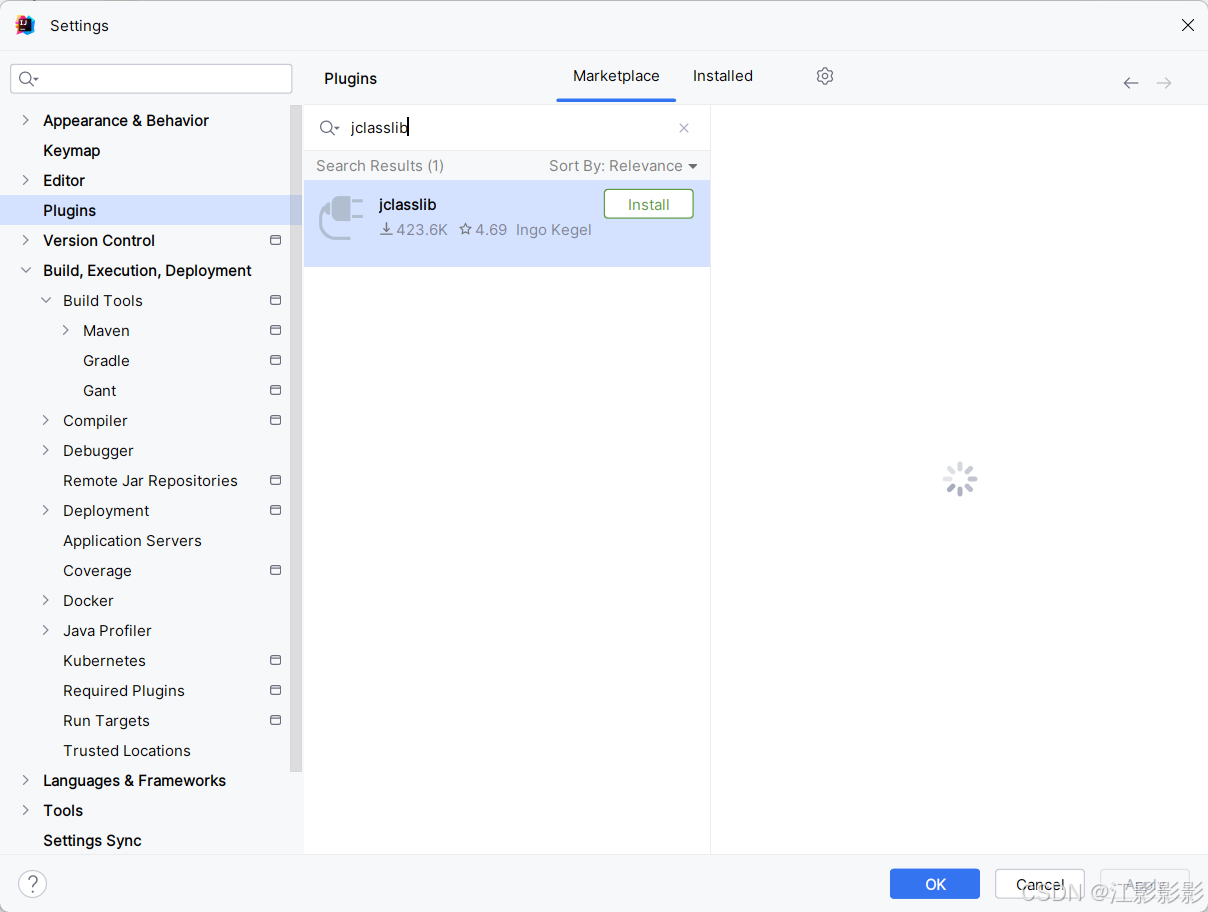The image size is (1208, 912).
Task: Close the Settings dialog window
Action: click(x=1188, y=25)
